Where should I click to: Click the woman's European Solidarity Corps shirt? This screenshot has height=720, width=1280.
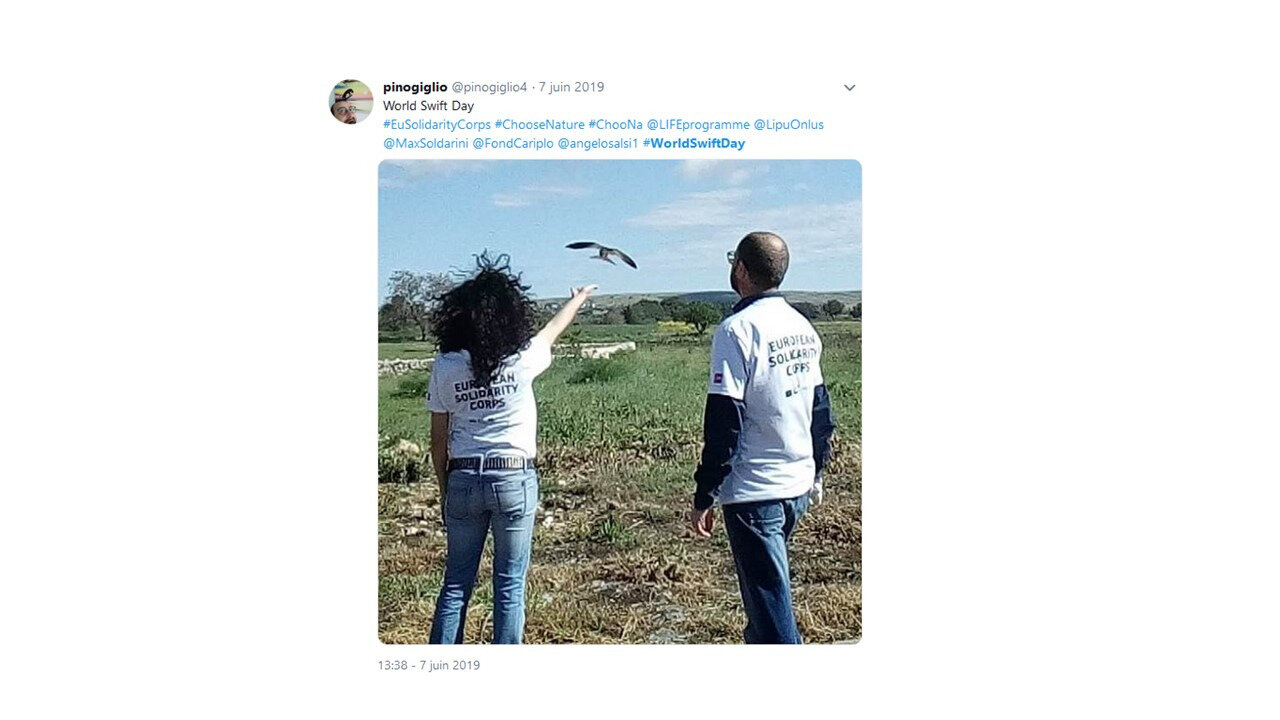pyautogui.click(x=488, y=400)
